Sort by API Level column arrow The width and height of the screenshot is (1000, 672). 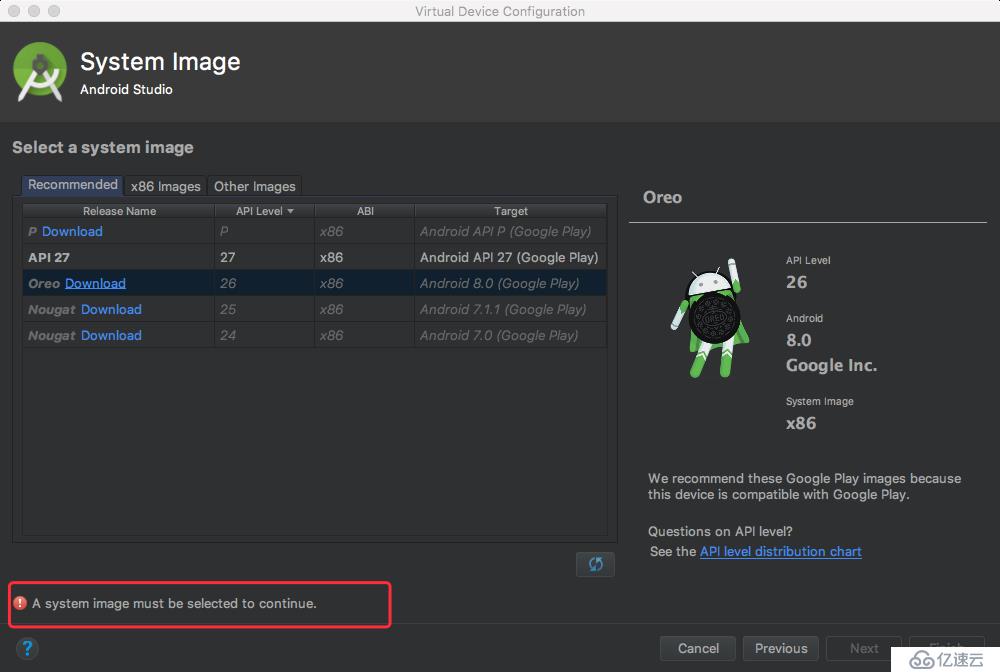290,211
